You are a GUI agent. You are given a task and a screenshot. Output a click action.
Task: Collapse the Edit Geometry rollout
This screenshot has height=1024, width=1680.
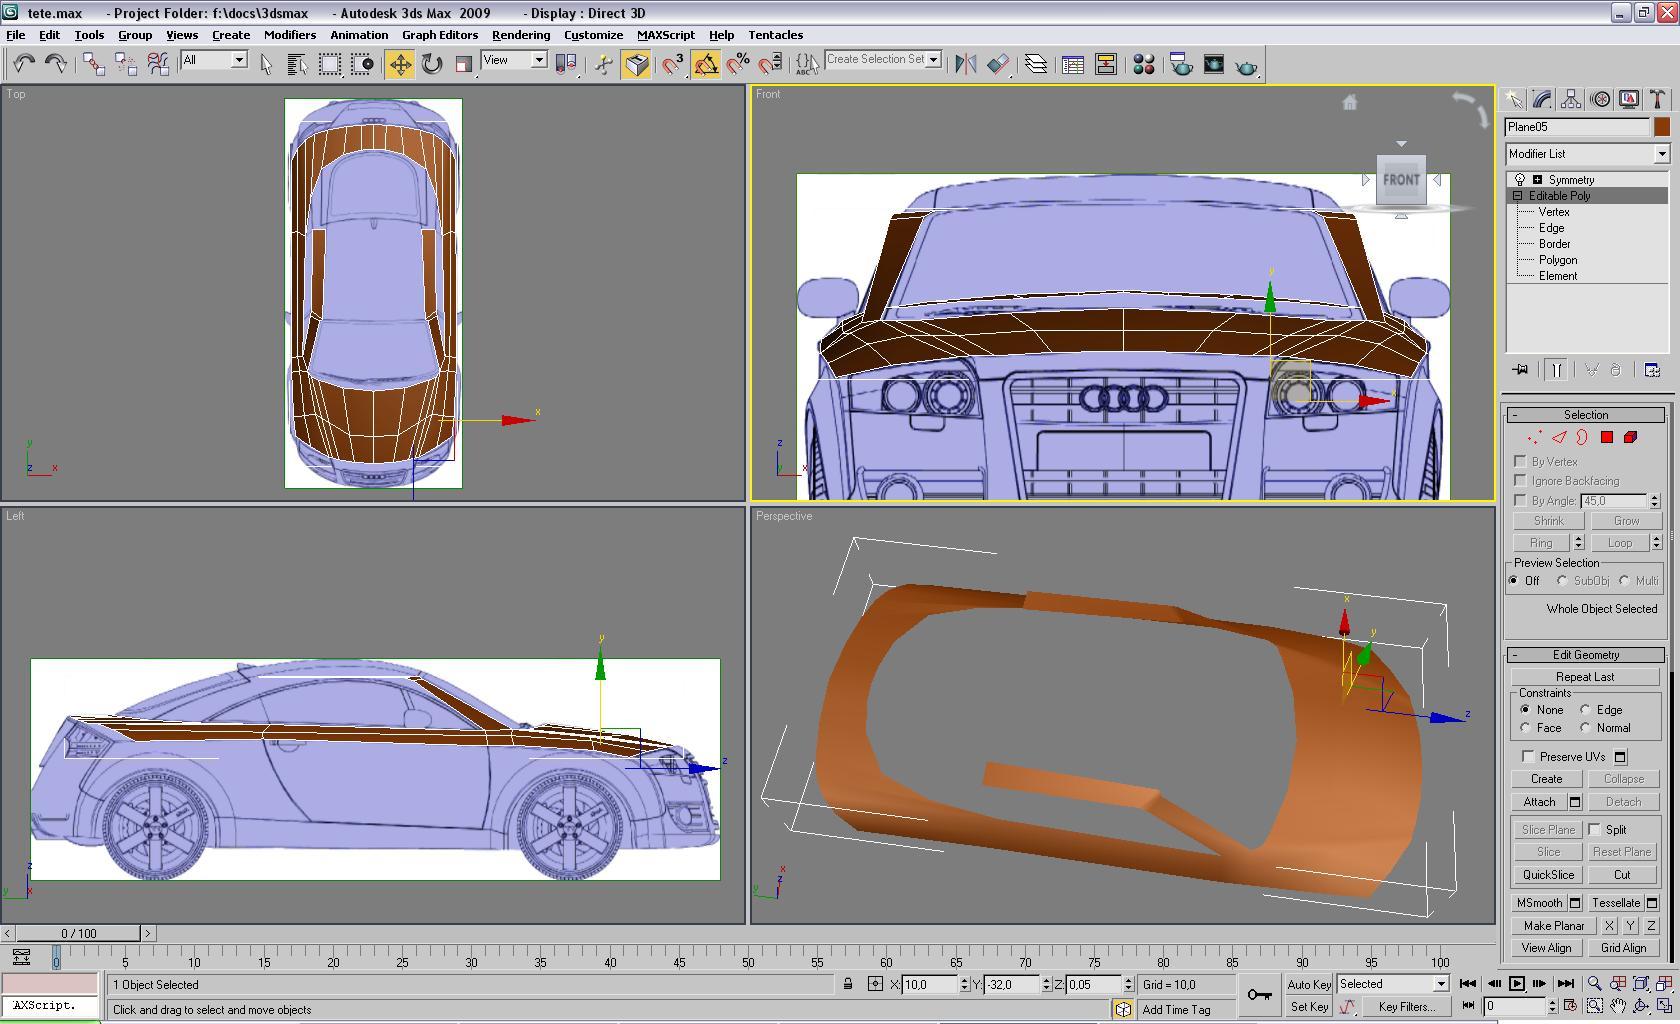click(1586, 655)
